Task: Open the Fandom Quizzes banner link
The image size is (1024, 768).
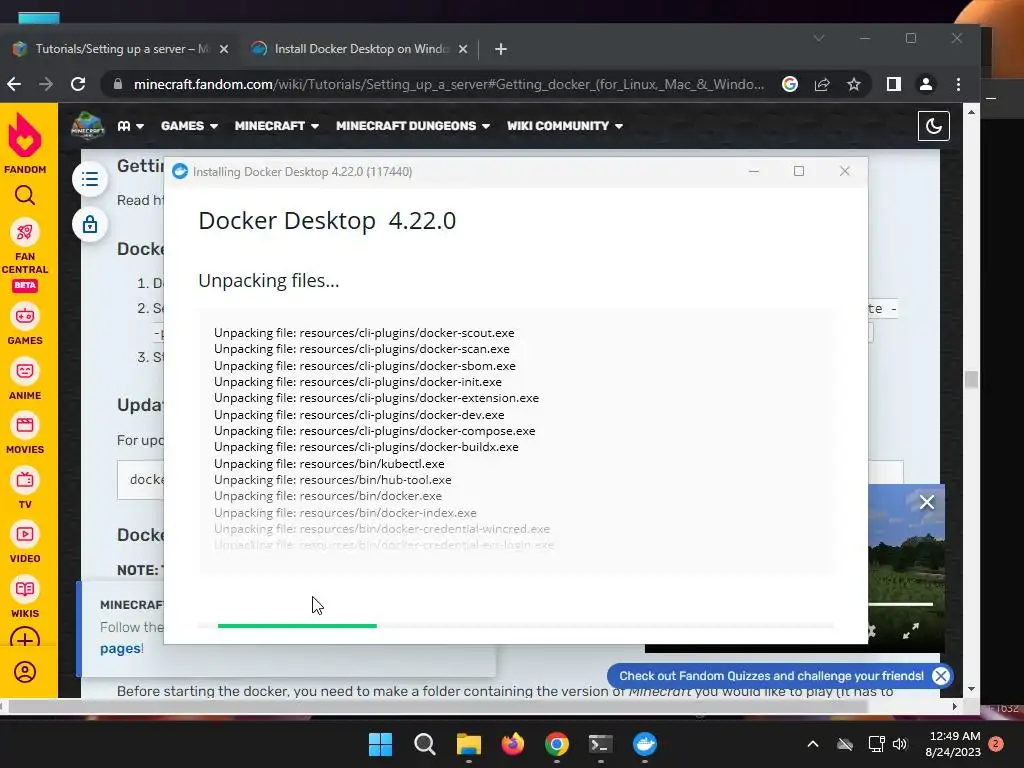Action: 771,676
